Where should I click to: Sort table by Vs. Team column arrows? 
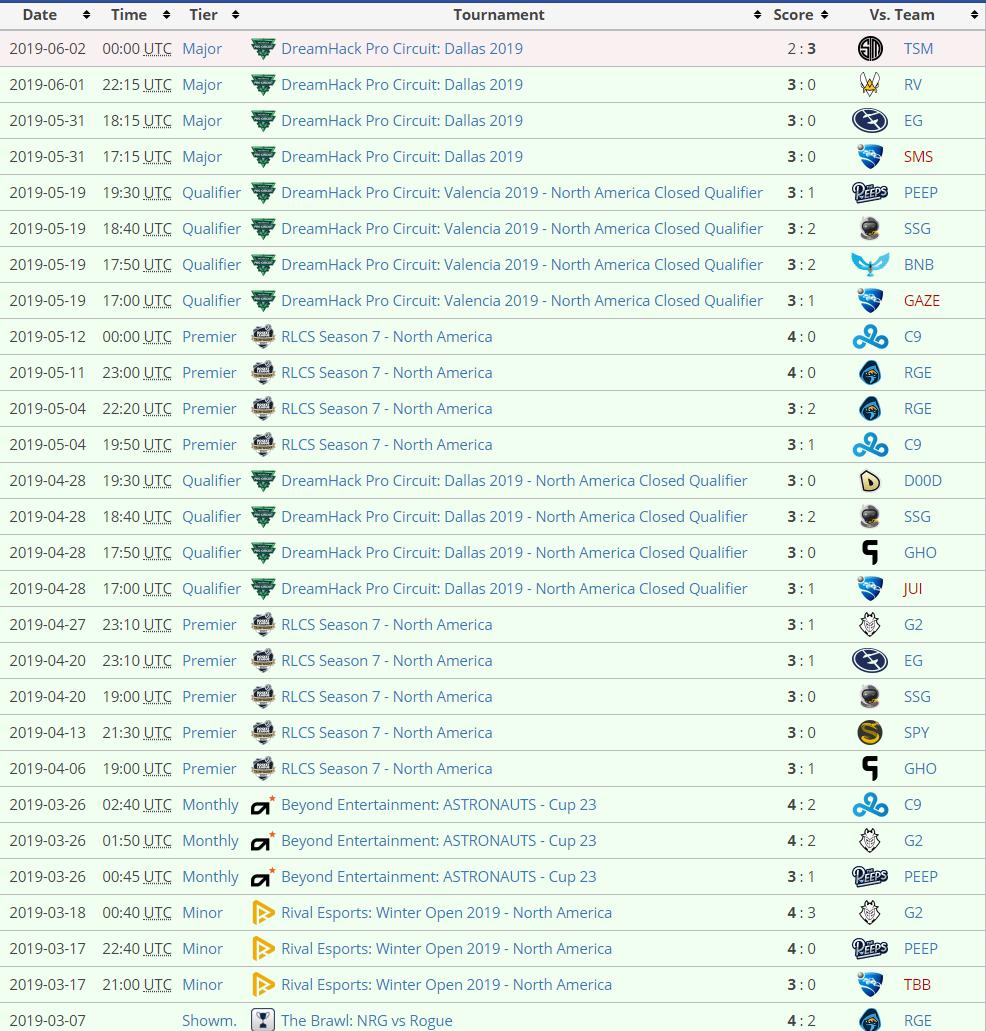pos(974,15)
